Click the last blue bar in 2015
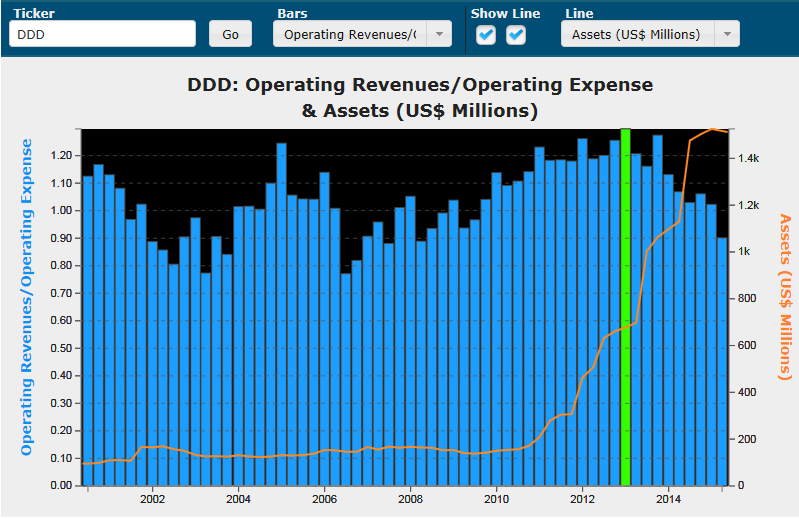 [x=722, y=362]
